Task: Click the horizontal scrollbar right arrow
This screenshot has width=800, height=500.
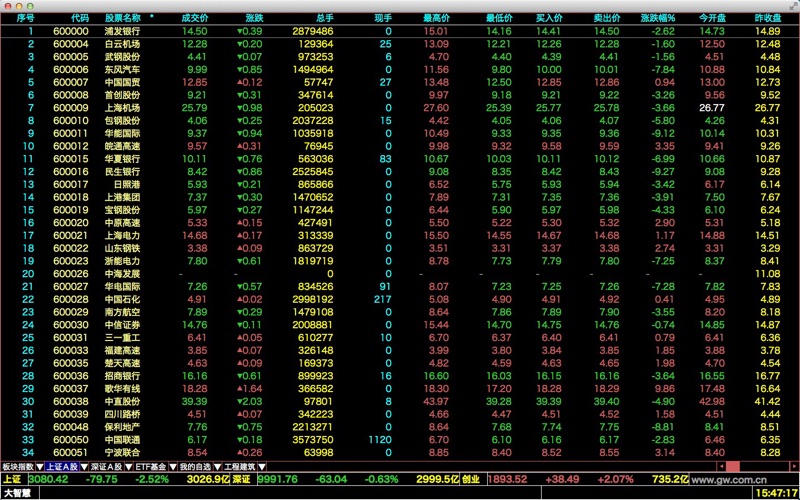Action: point(794,466)
